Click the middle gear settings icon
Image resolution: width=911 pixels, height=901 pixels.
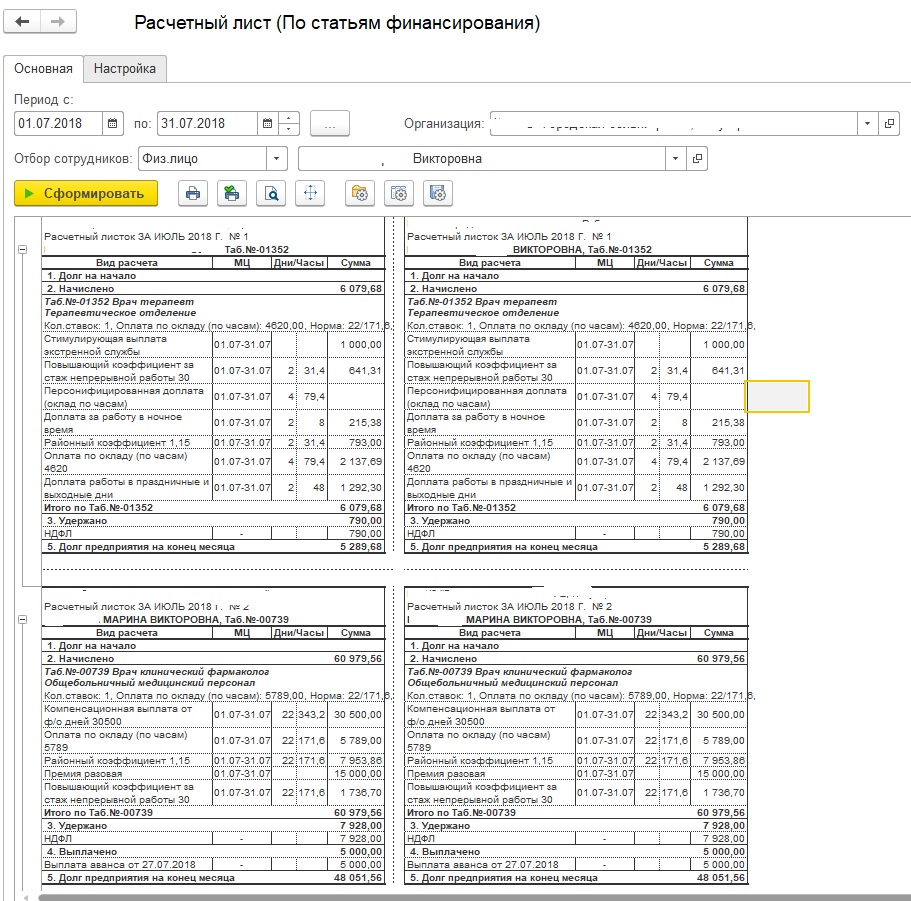click(399, 193)
